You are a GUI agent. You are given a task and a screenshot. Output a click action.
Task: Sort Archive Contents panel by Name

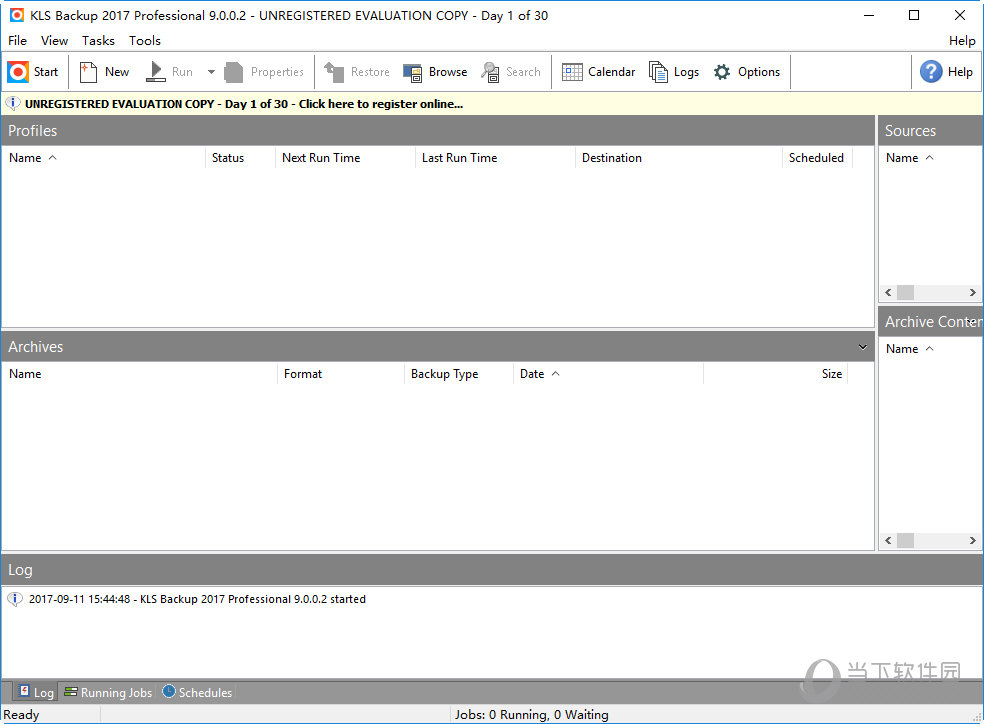tap(931, 349)
